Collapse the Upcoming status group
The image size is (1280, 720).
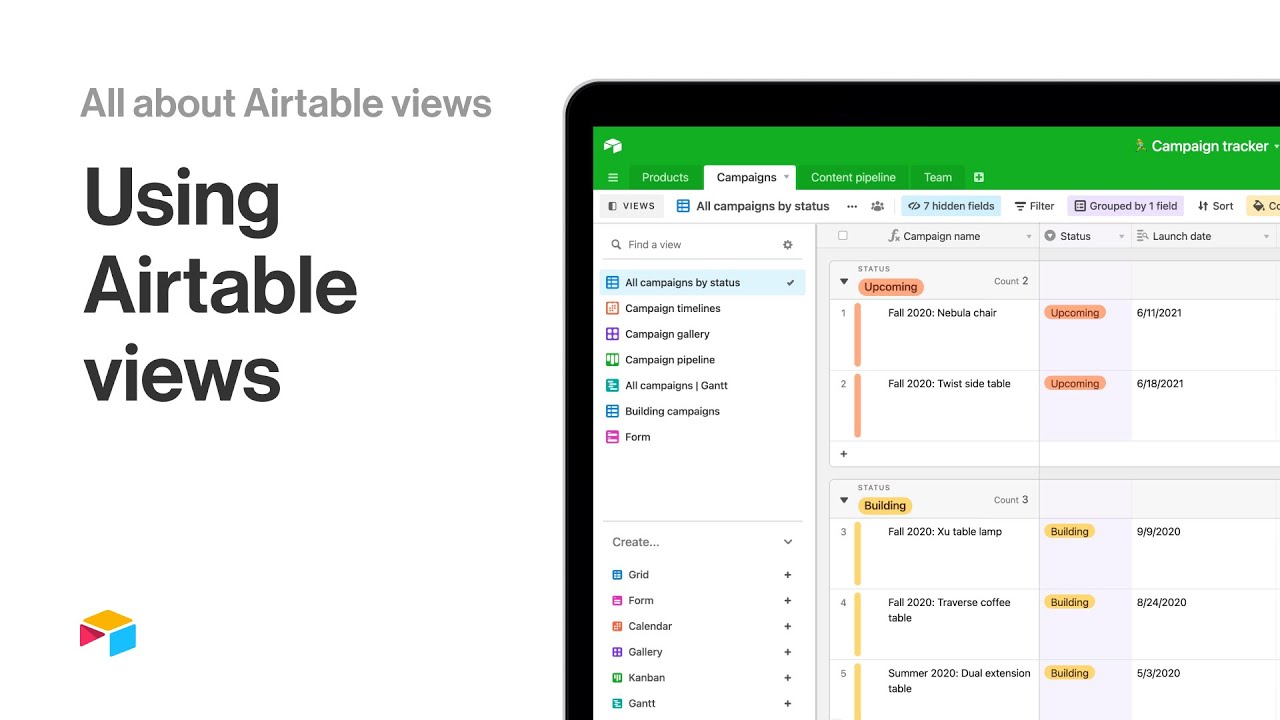pos(844,282)
